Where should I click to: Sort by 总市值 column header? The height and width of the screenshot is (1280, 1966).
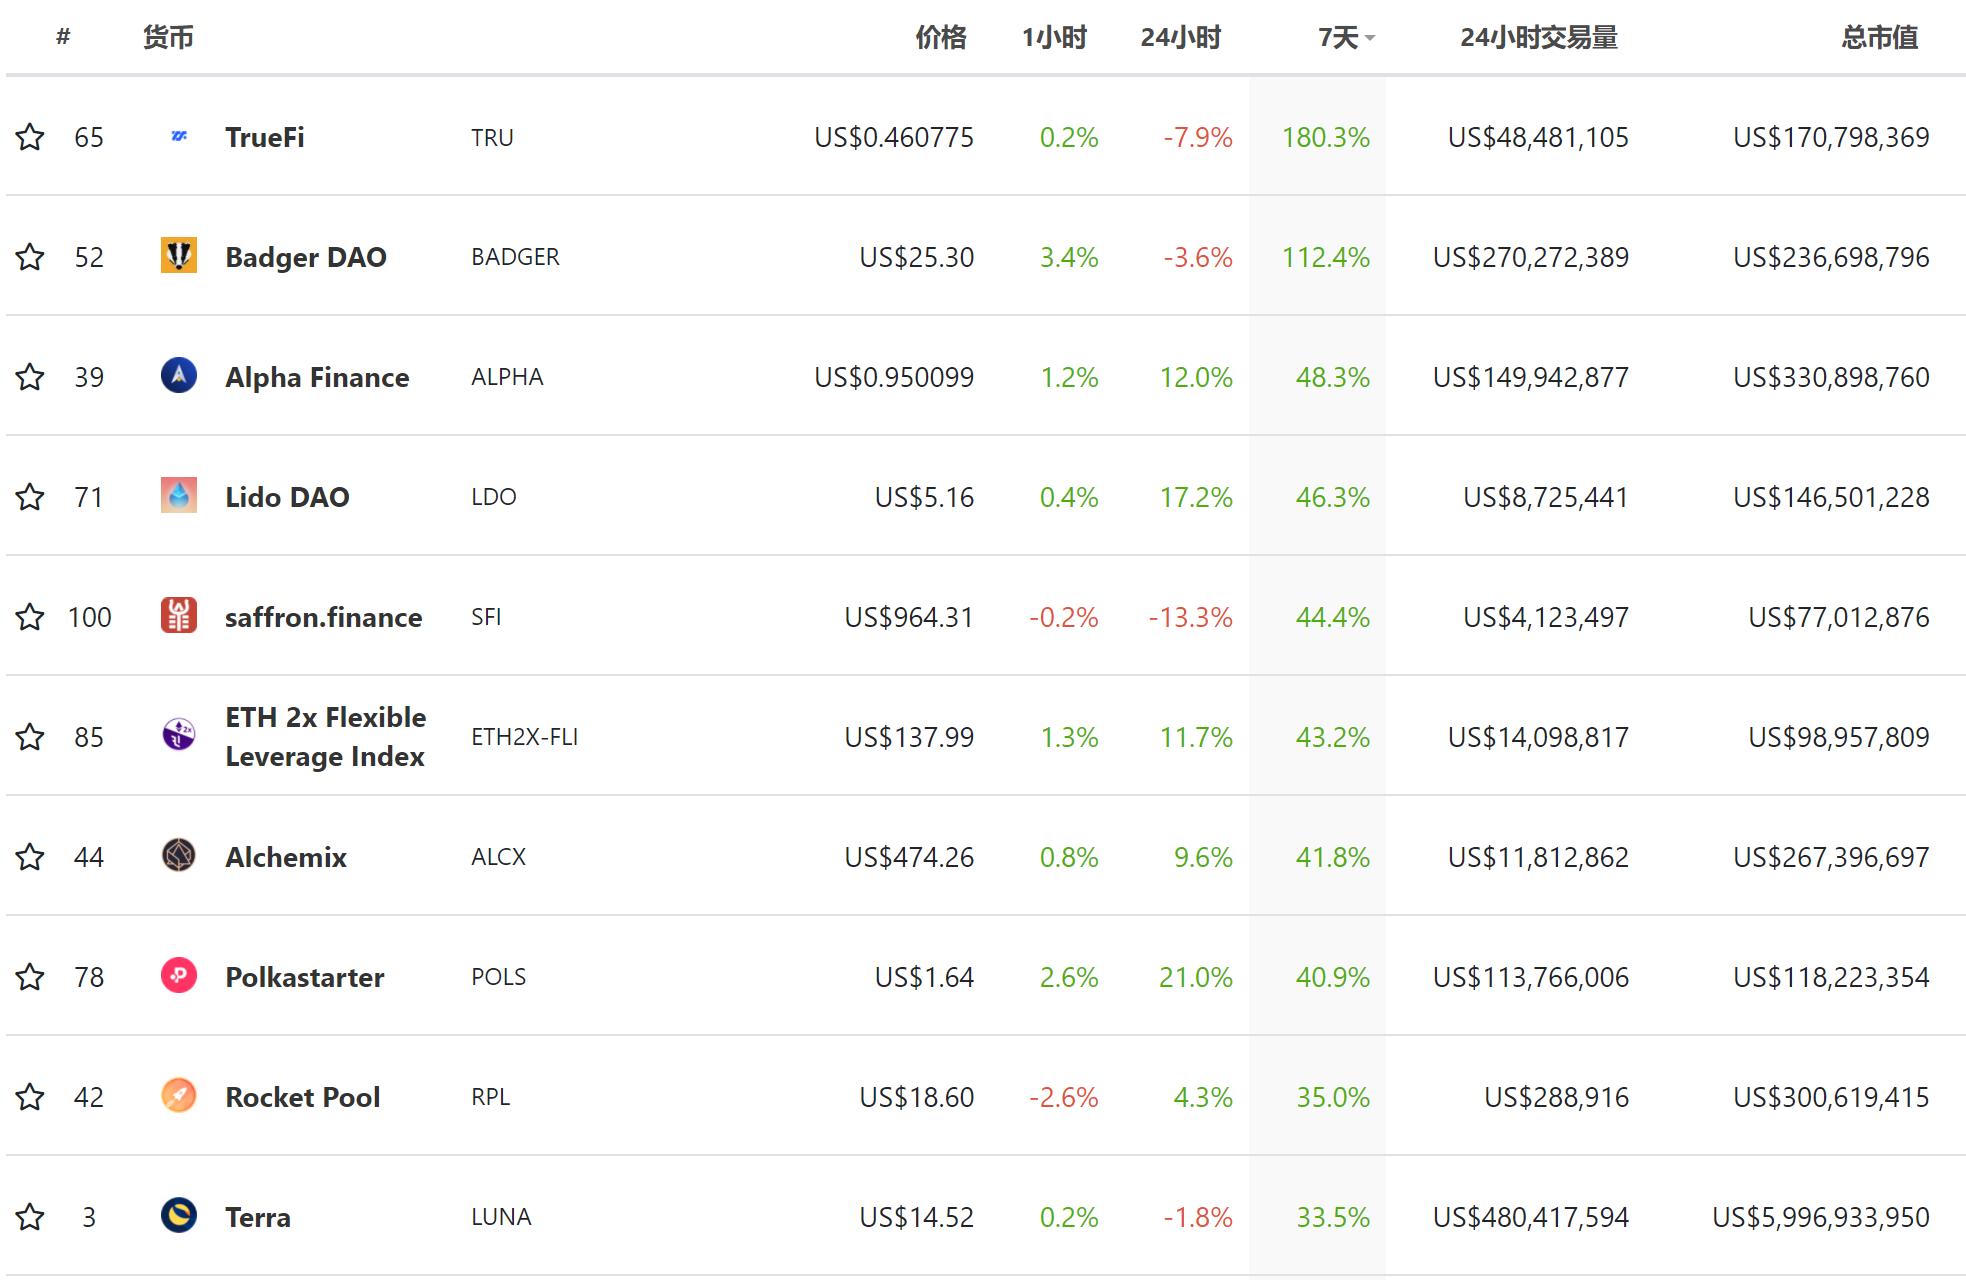[x=1879, y=38]
